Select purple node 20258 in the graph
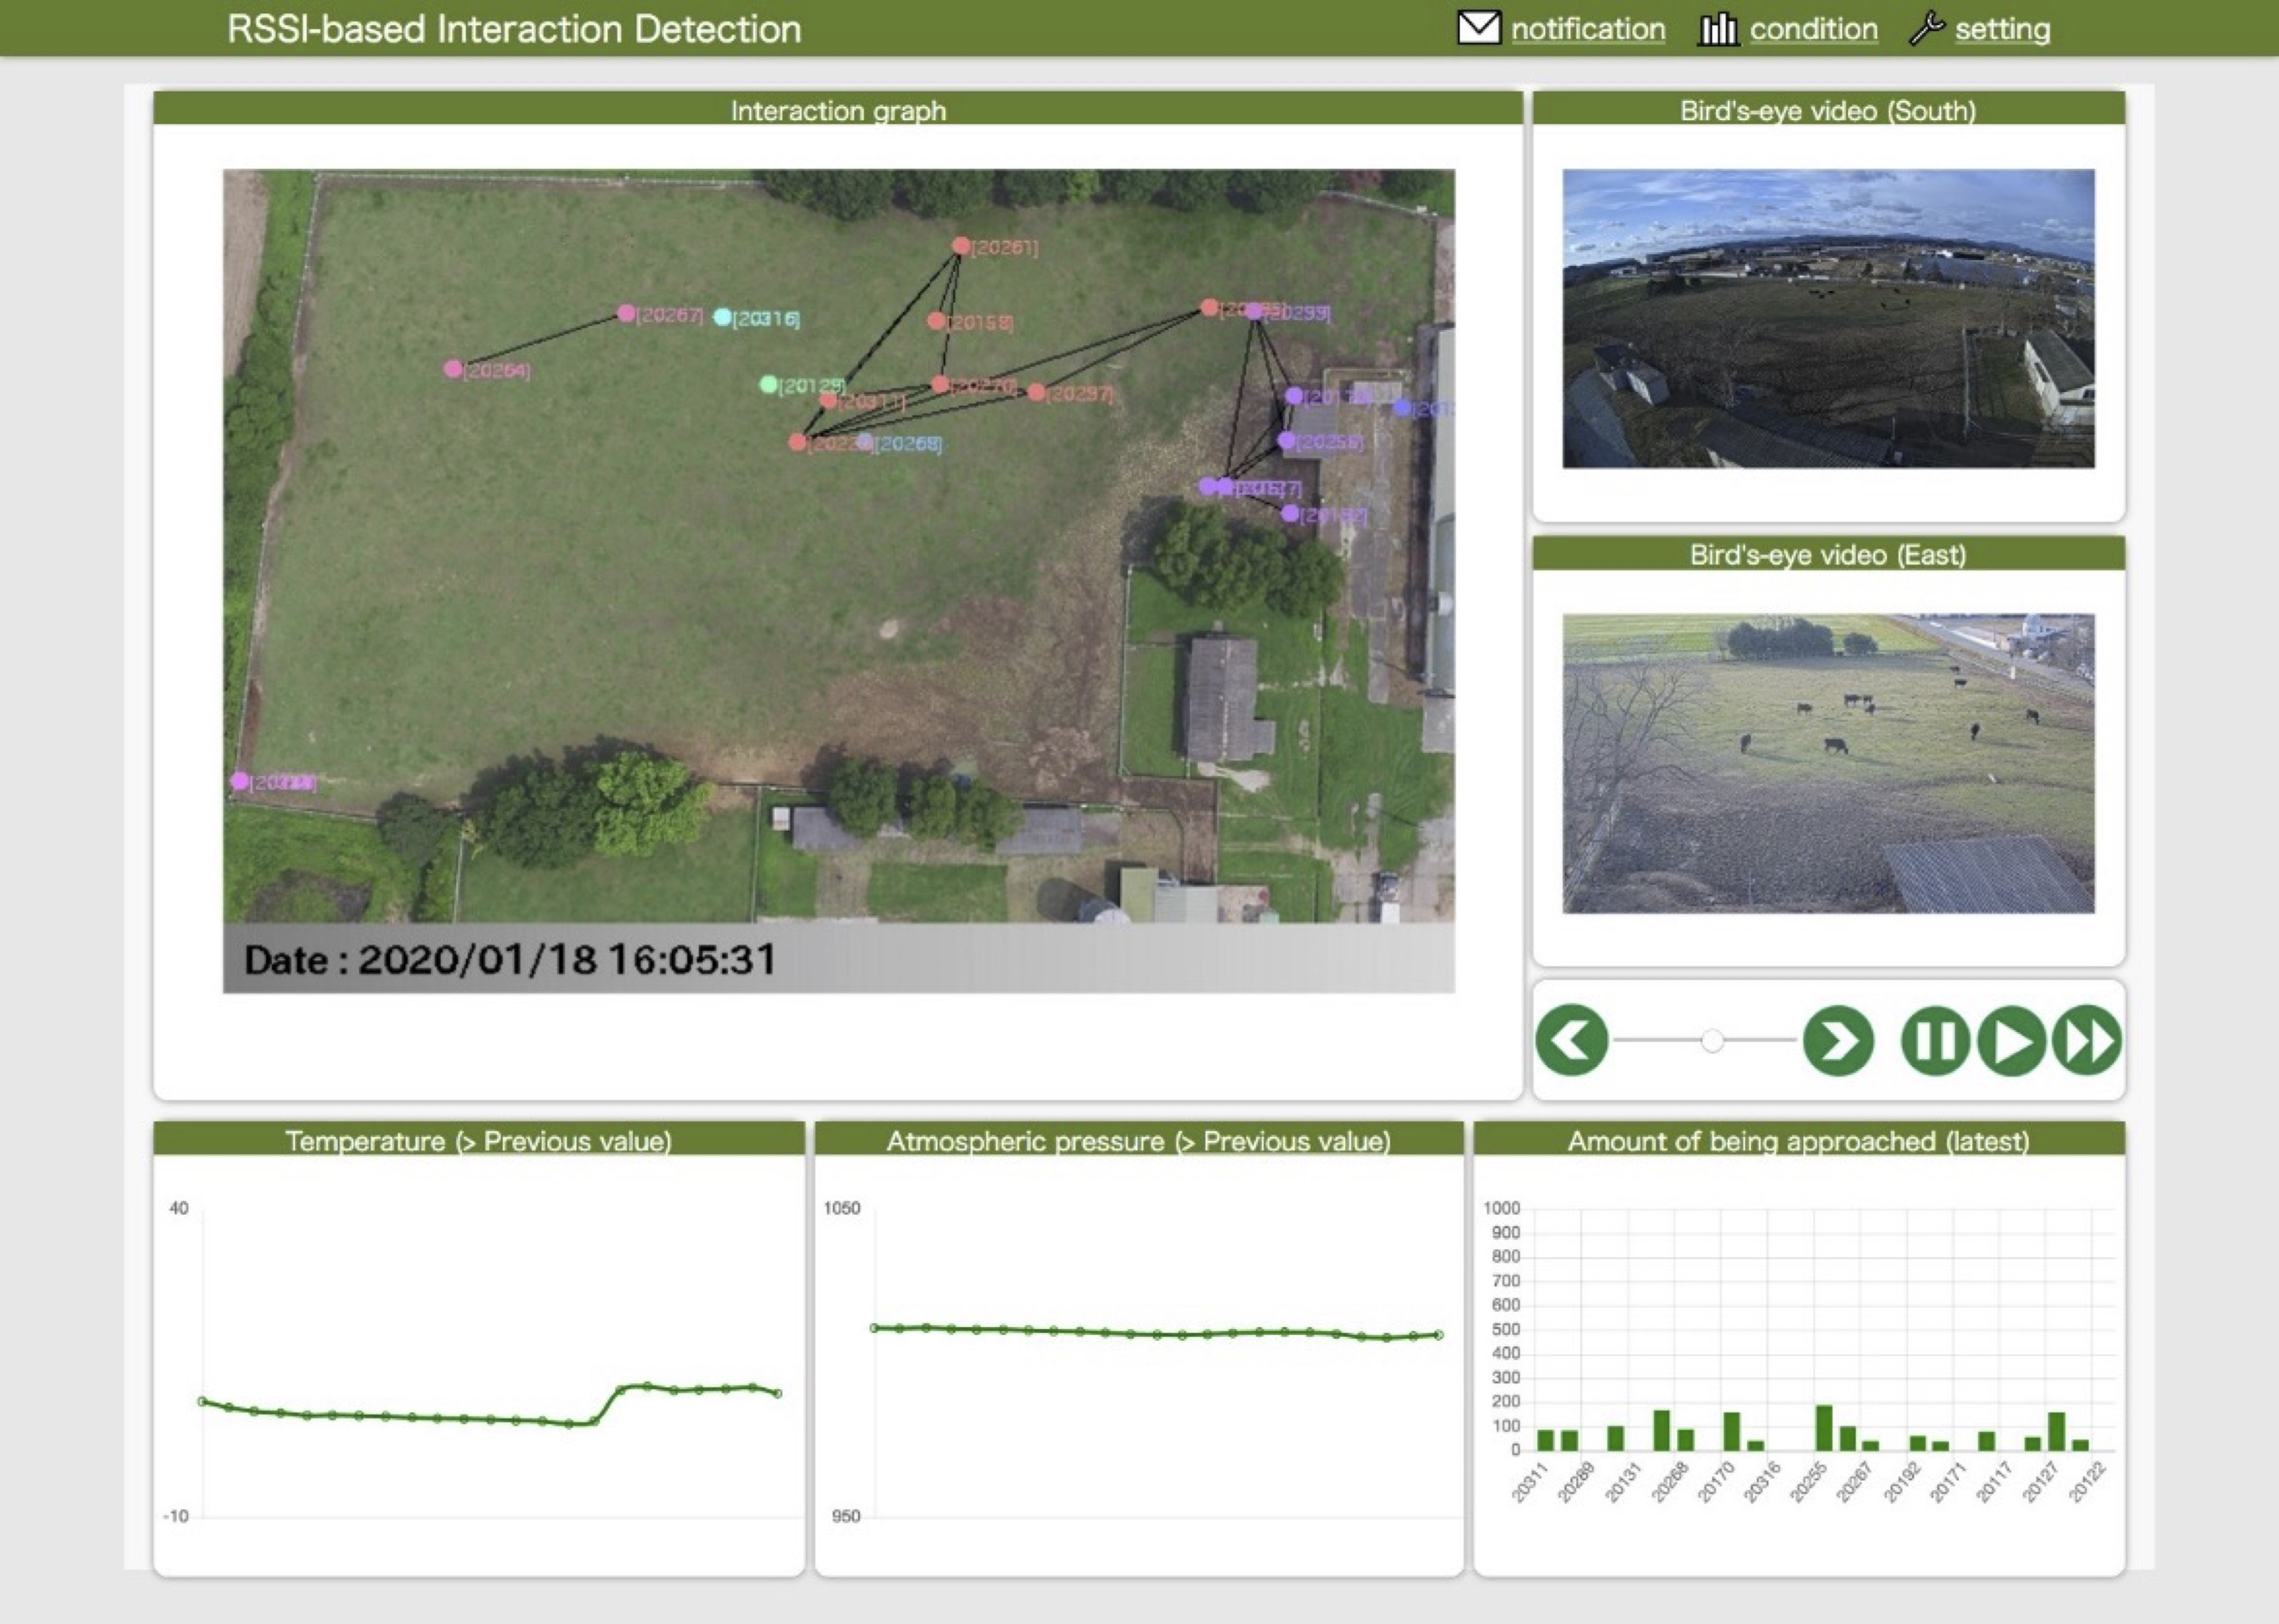 1287,440
